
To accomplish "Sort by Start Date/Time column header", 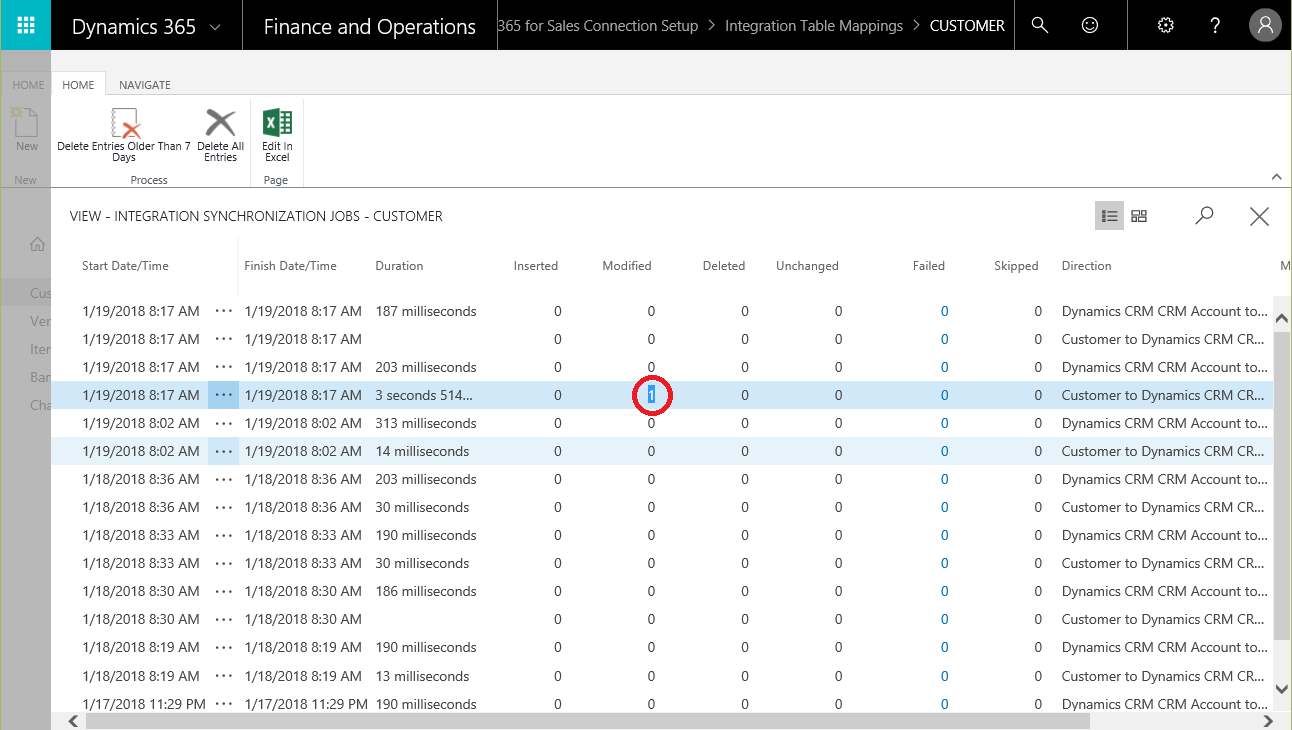I will click(125, 266).
